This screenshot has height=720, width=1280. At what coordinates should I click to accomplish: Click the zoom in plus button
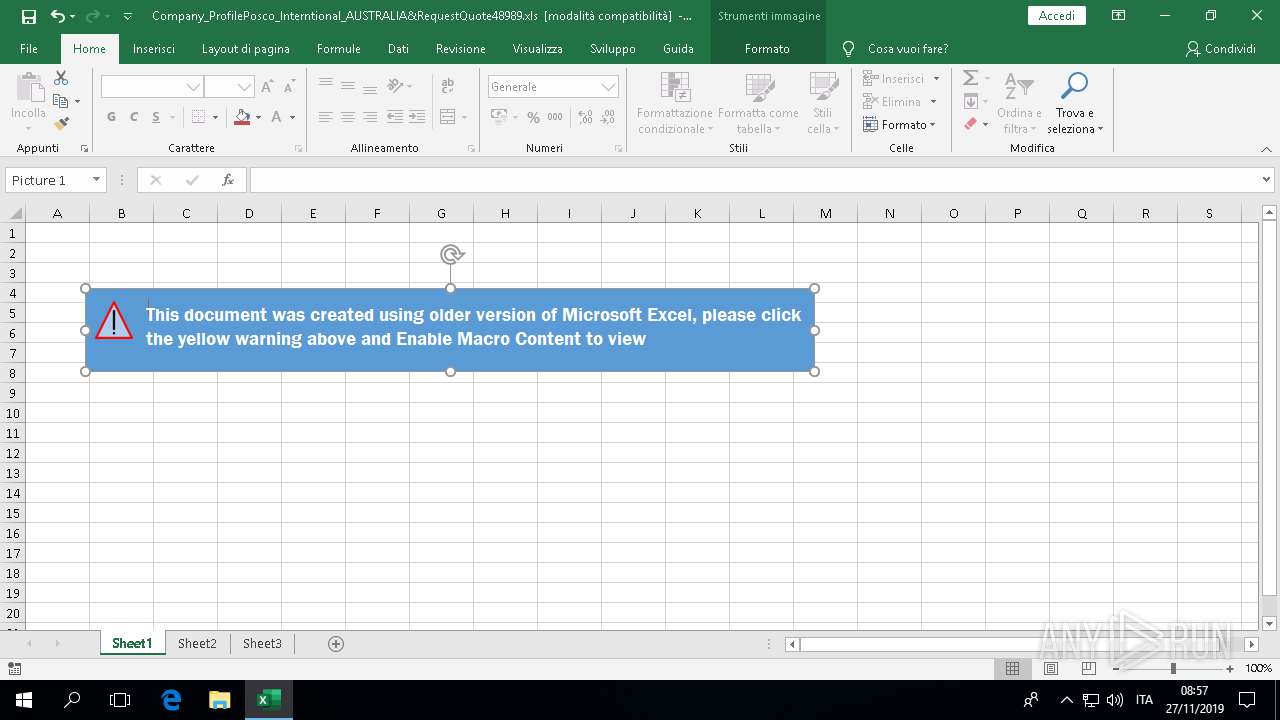tap(1230, 668)
